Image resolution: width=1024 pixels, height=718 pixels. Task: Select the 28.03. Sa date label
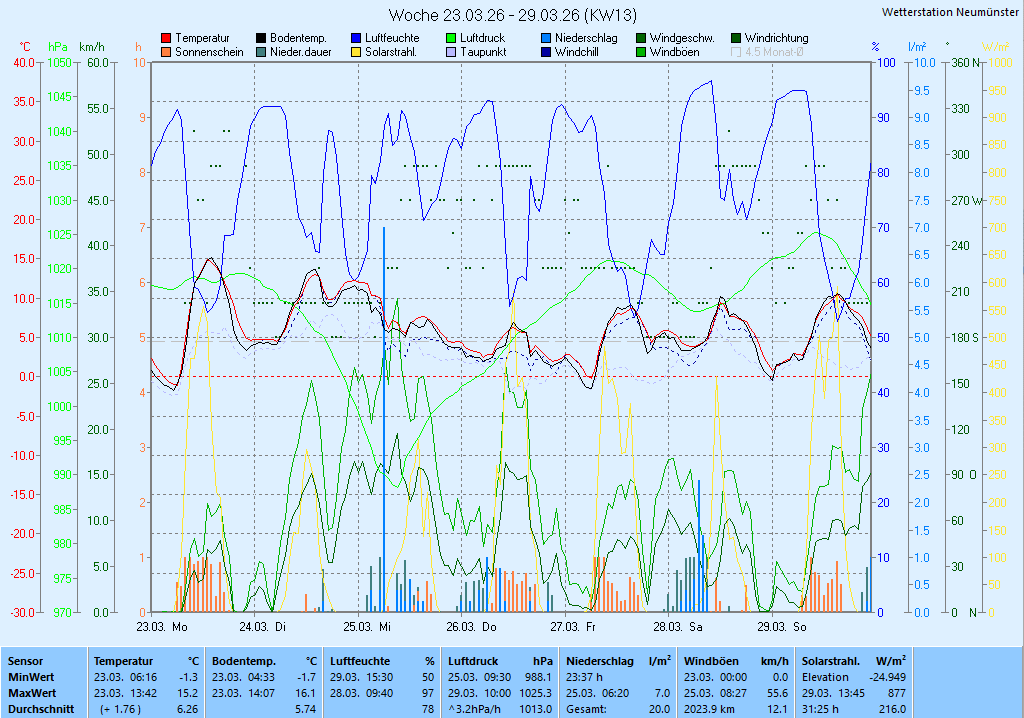pyautogui.click(x=678, y=627)
